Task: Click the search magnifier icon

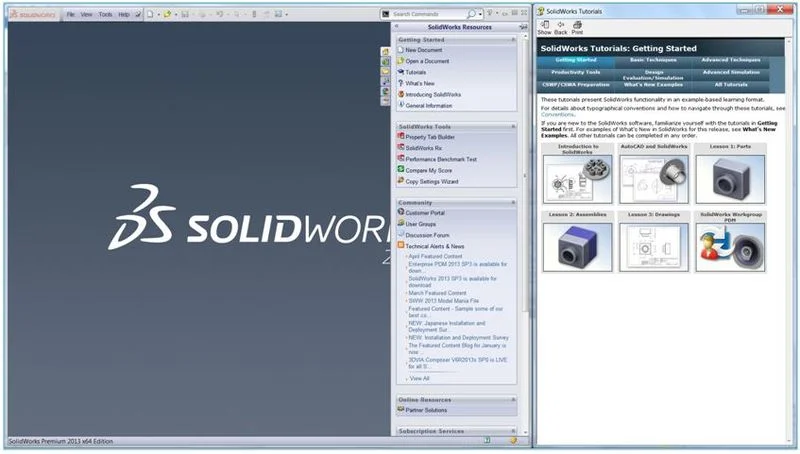Action: coord(470,15)
